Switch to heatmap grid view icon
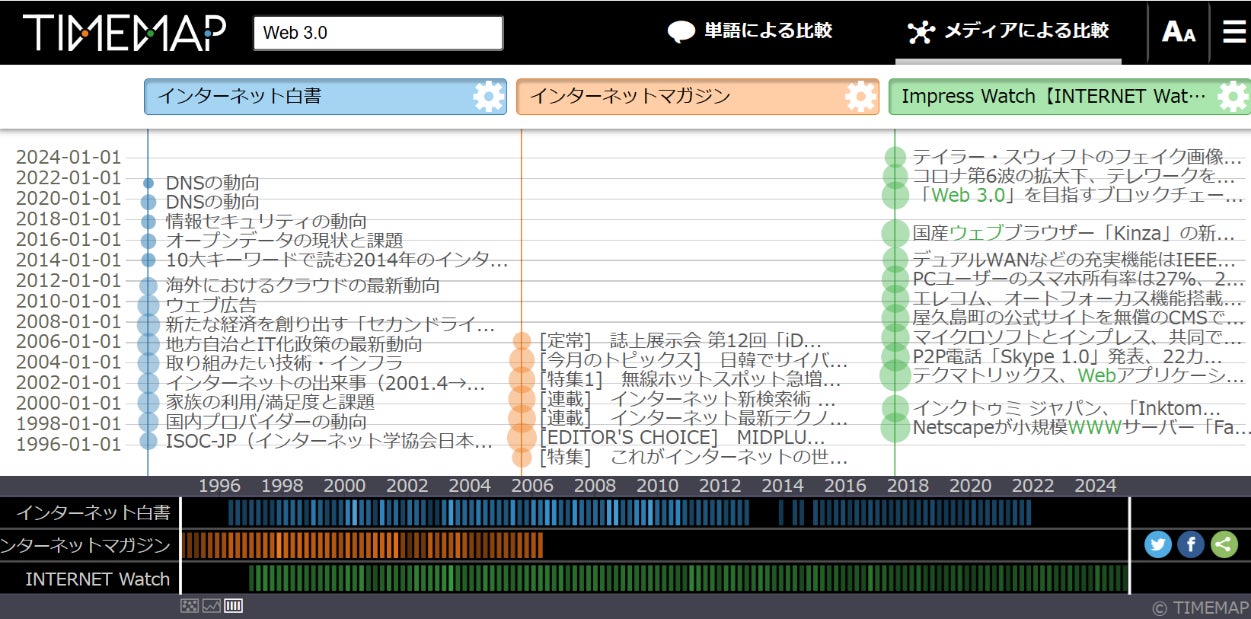Viewport: 1251px width, 619px height. coord(190,605)
